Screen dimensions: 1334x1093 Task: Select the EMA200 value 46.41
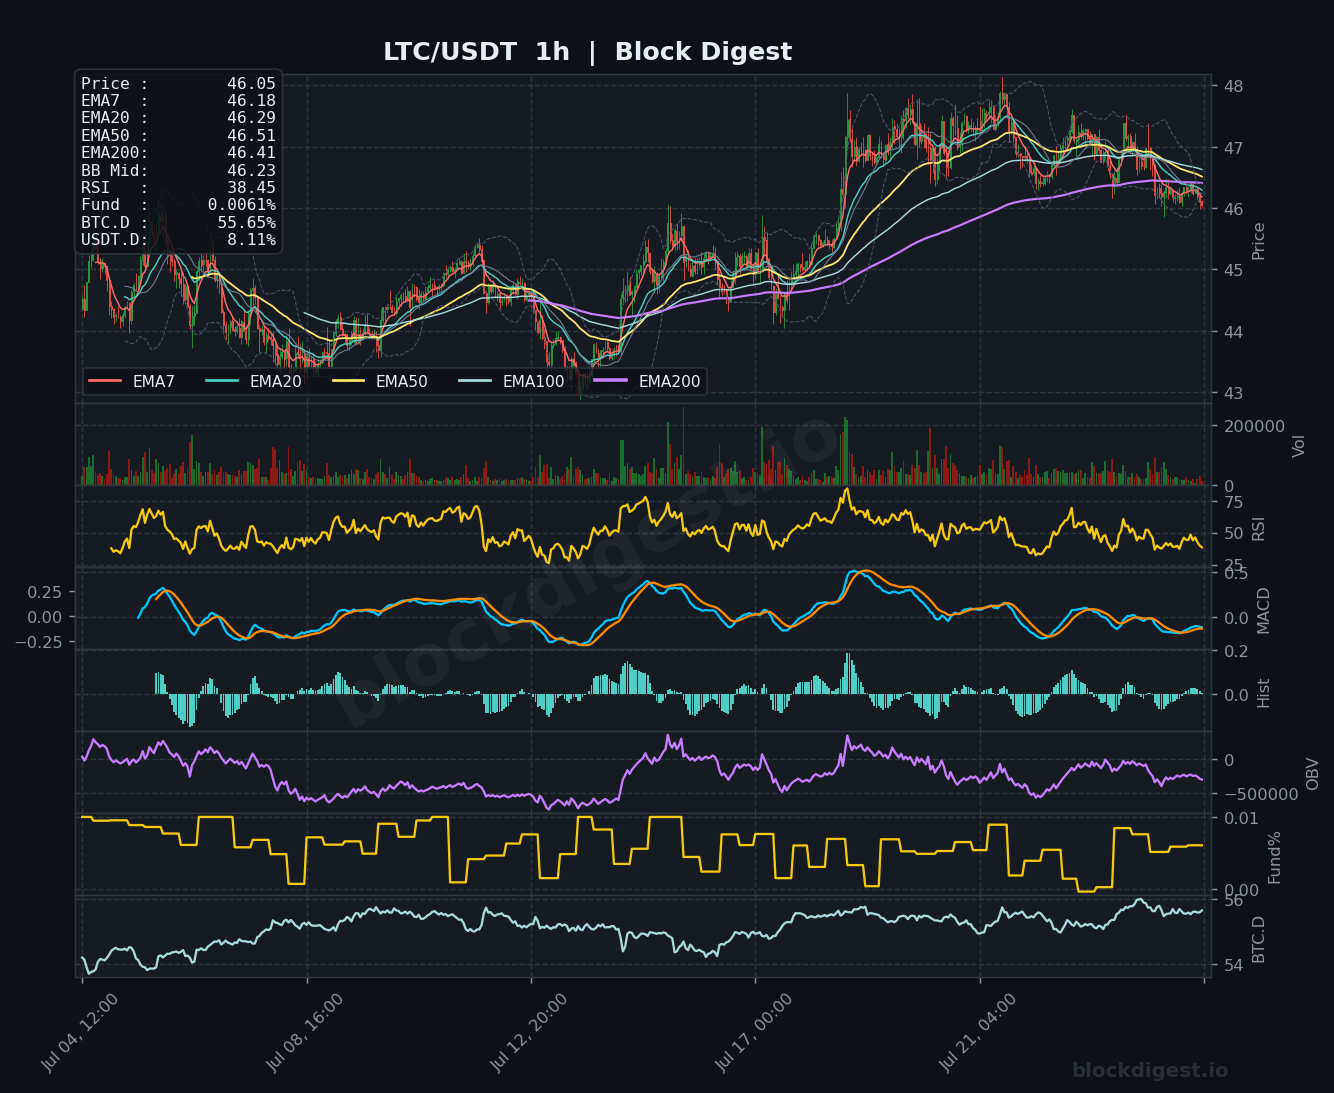(251, 153)
